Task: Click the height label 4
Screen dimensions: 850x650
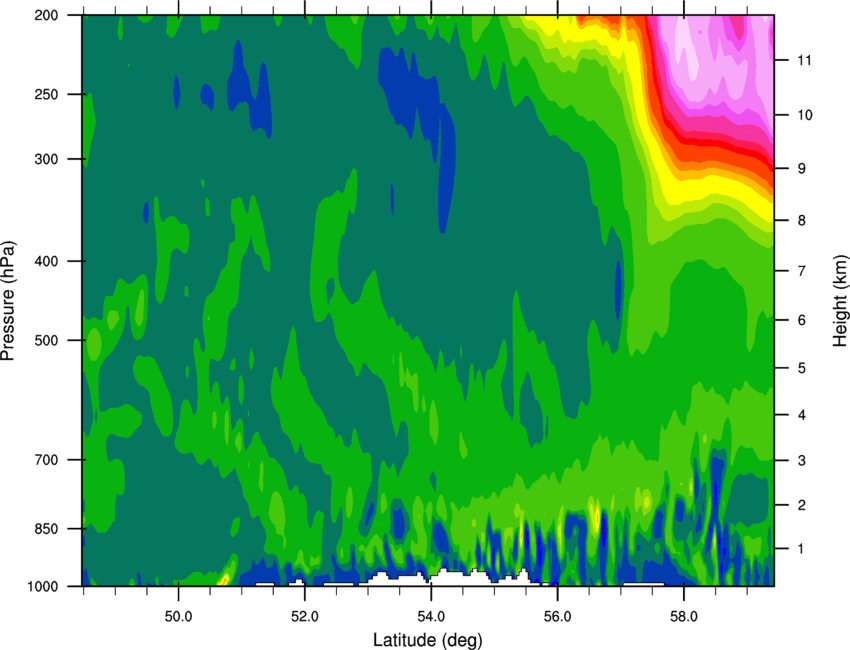Action: pos(801,415)
